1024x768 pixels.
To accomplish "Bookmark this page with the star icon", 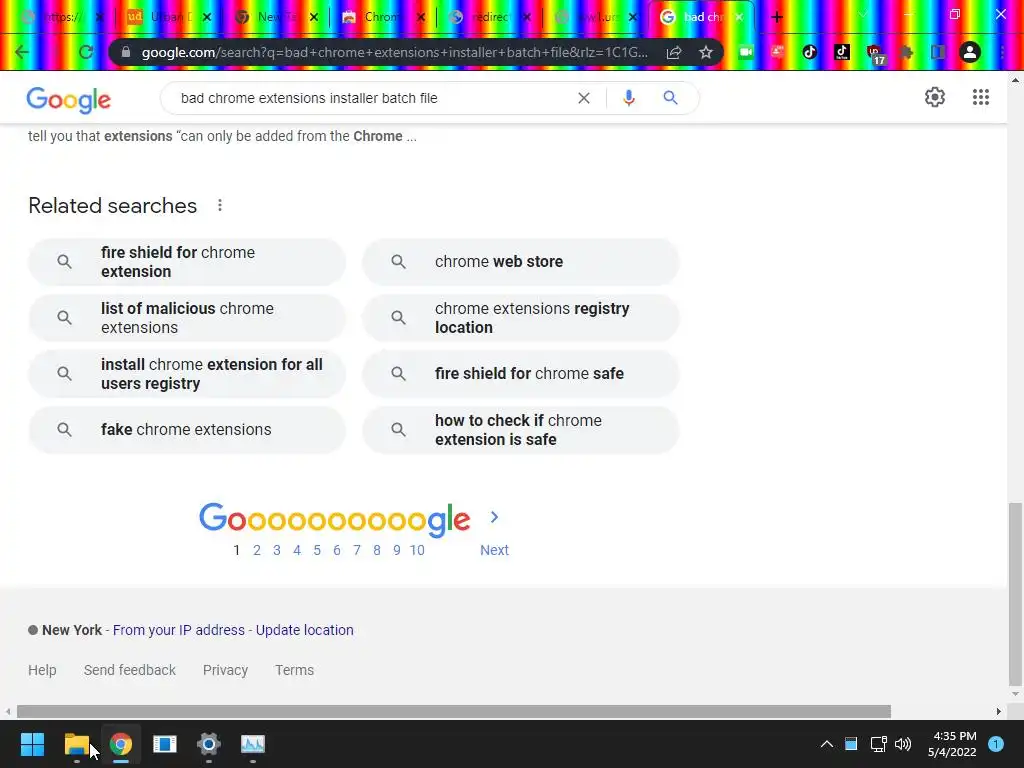I will (x=706, y=52).
